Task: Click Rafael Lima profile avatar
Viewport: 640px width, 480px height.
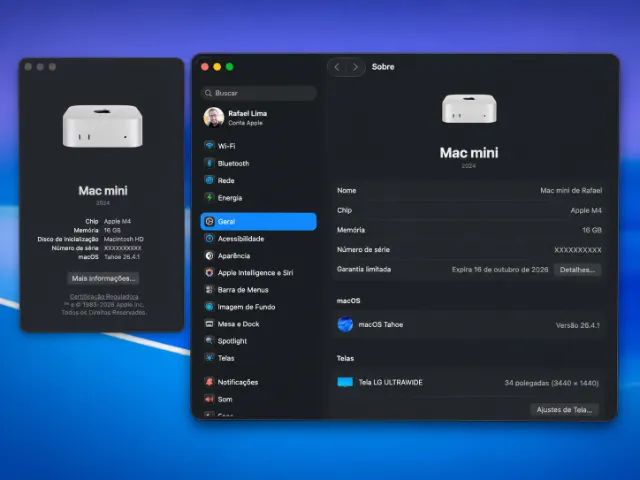Action: 214,118
